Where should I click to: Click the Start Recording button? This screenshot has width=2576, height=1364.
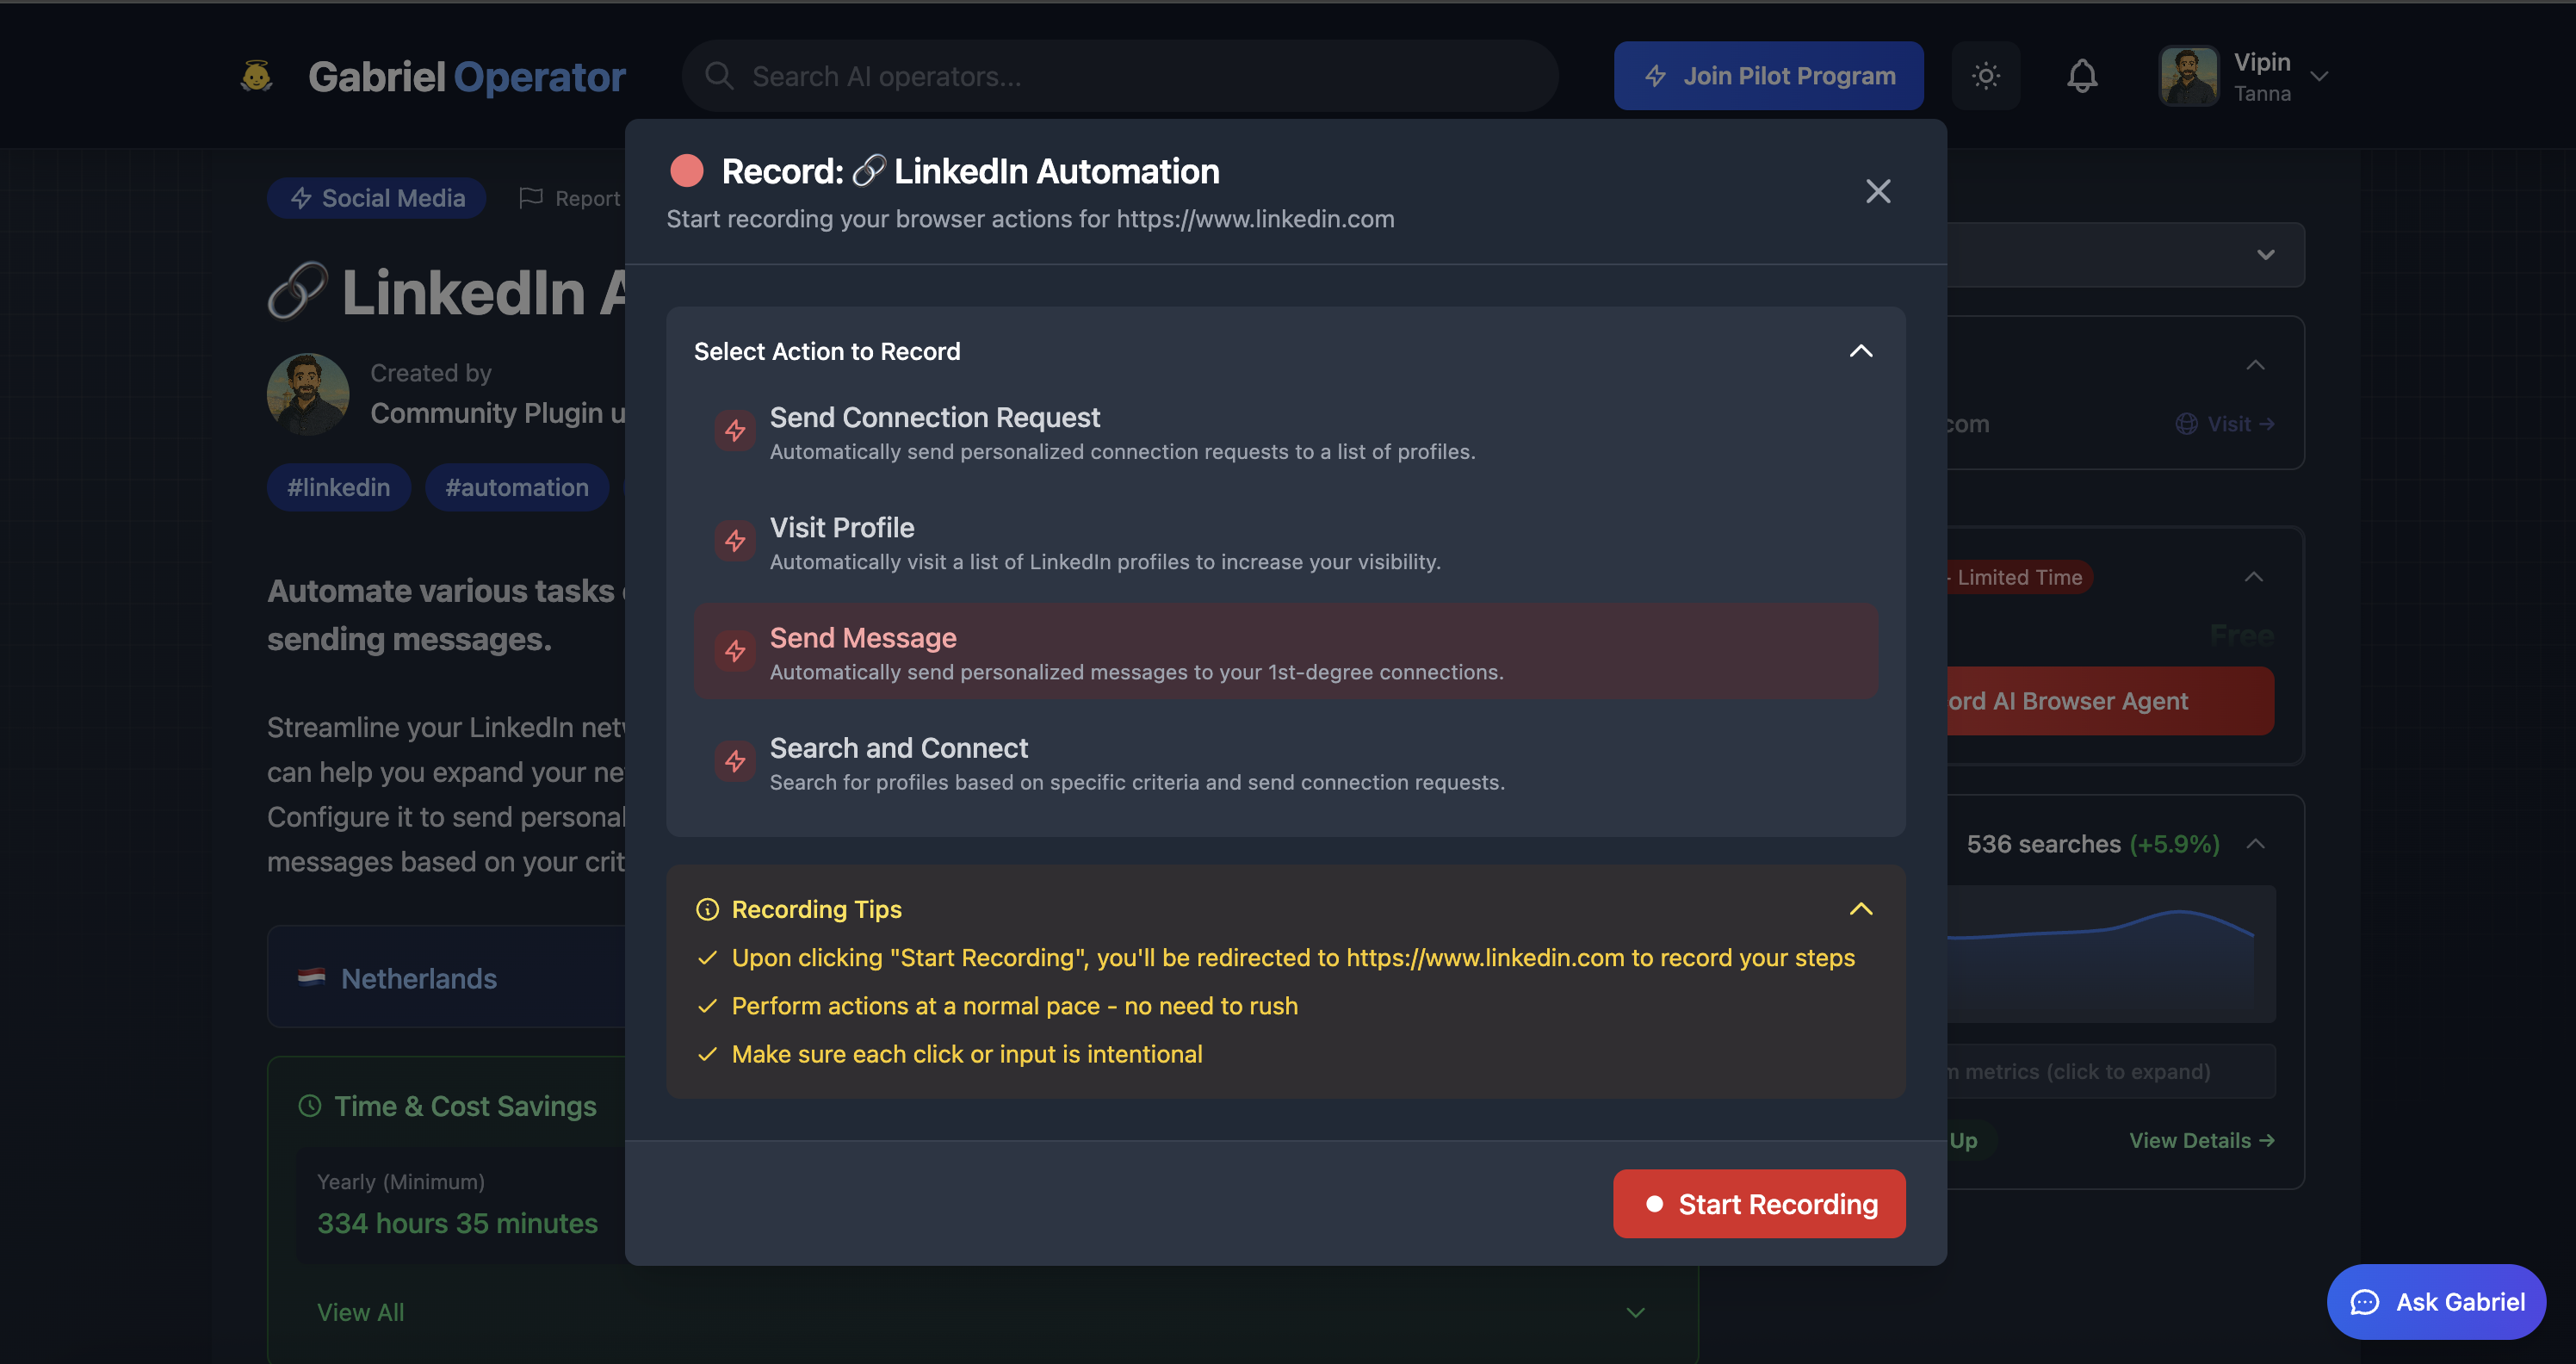tap(1759, 1204)
